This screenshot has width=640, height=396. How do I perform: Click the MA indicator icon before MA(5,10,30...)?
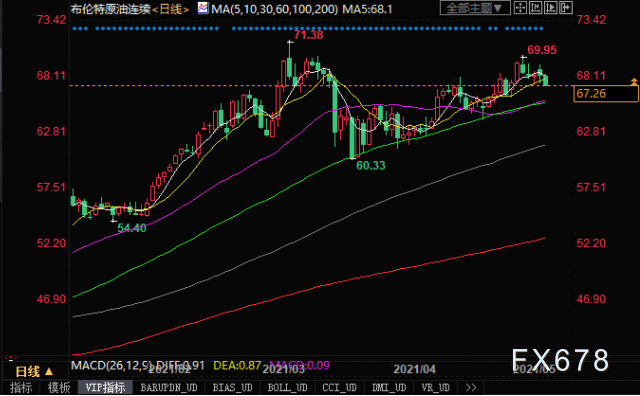(x=202, y=8)
